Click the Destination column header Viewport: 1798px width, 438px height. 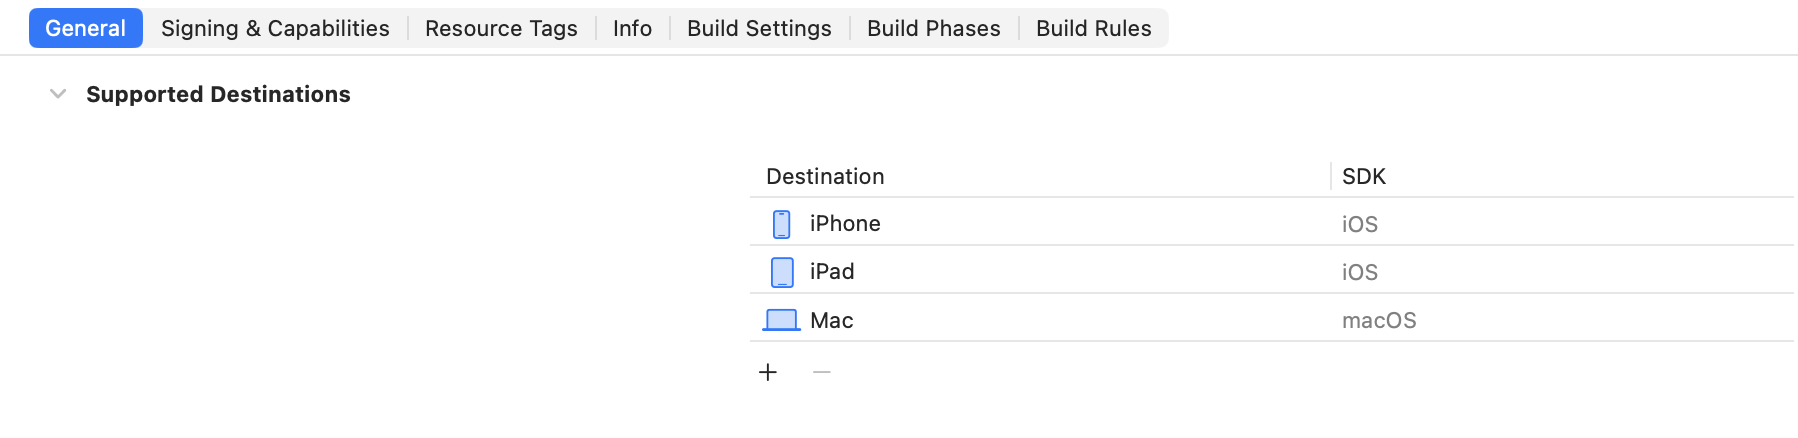pos(825,177)
